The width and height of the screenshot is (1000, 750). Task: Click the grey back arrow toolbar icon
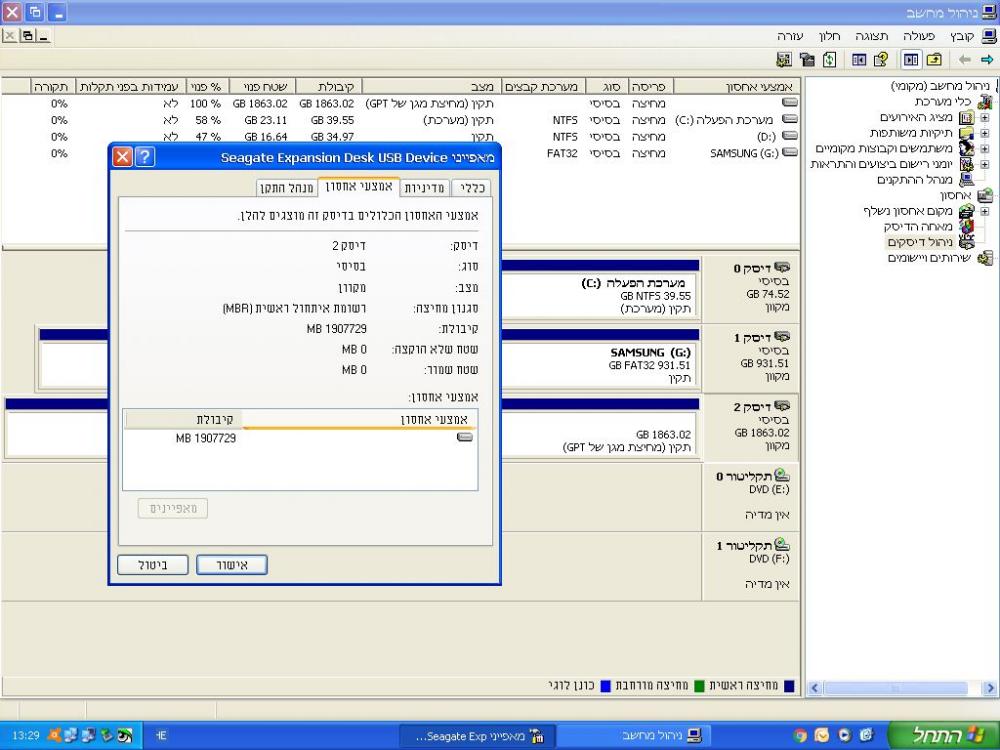point(964,59)
